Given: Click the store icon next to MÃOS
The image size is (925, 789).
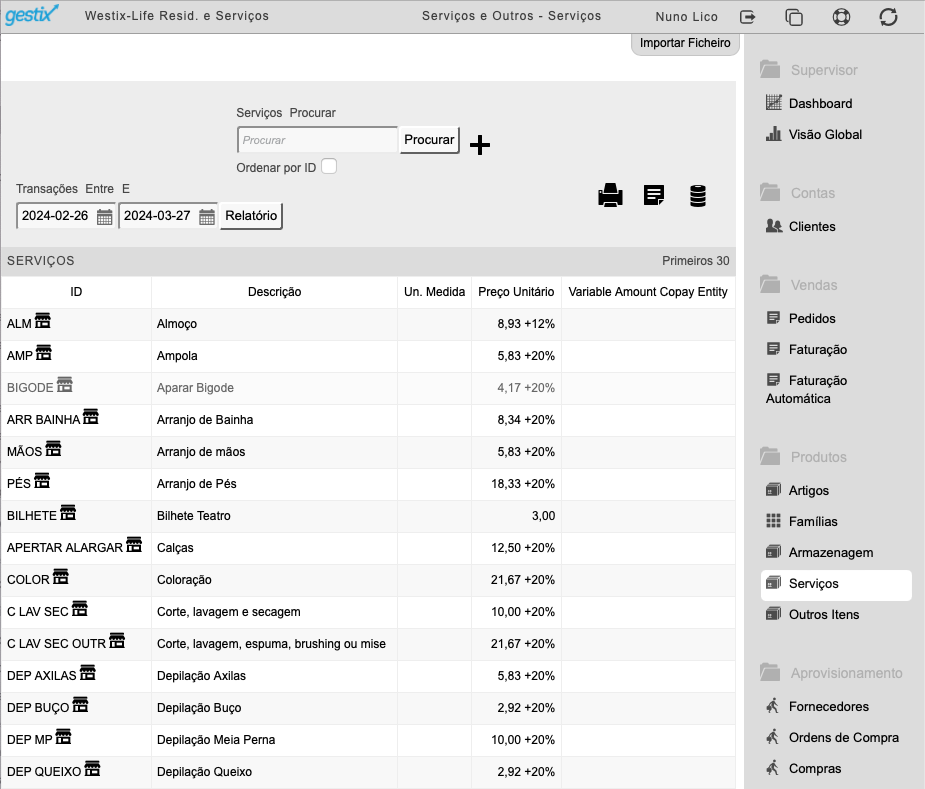Looking at the screenshot, I should (x=53, y=448).
